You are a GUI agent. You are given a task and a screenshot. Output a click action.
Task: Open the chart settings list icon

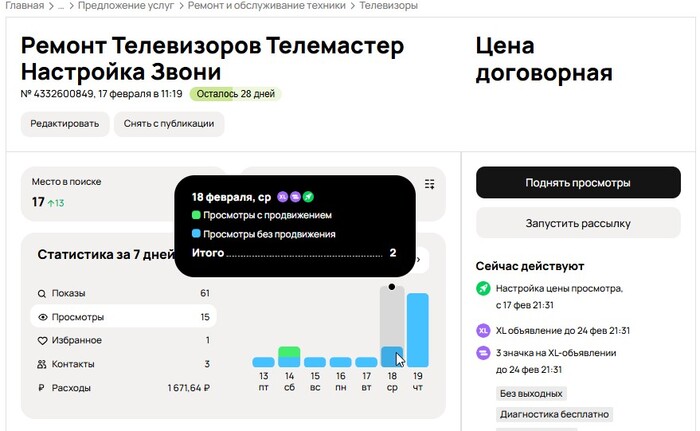[429, 184]
